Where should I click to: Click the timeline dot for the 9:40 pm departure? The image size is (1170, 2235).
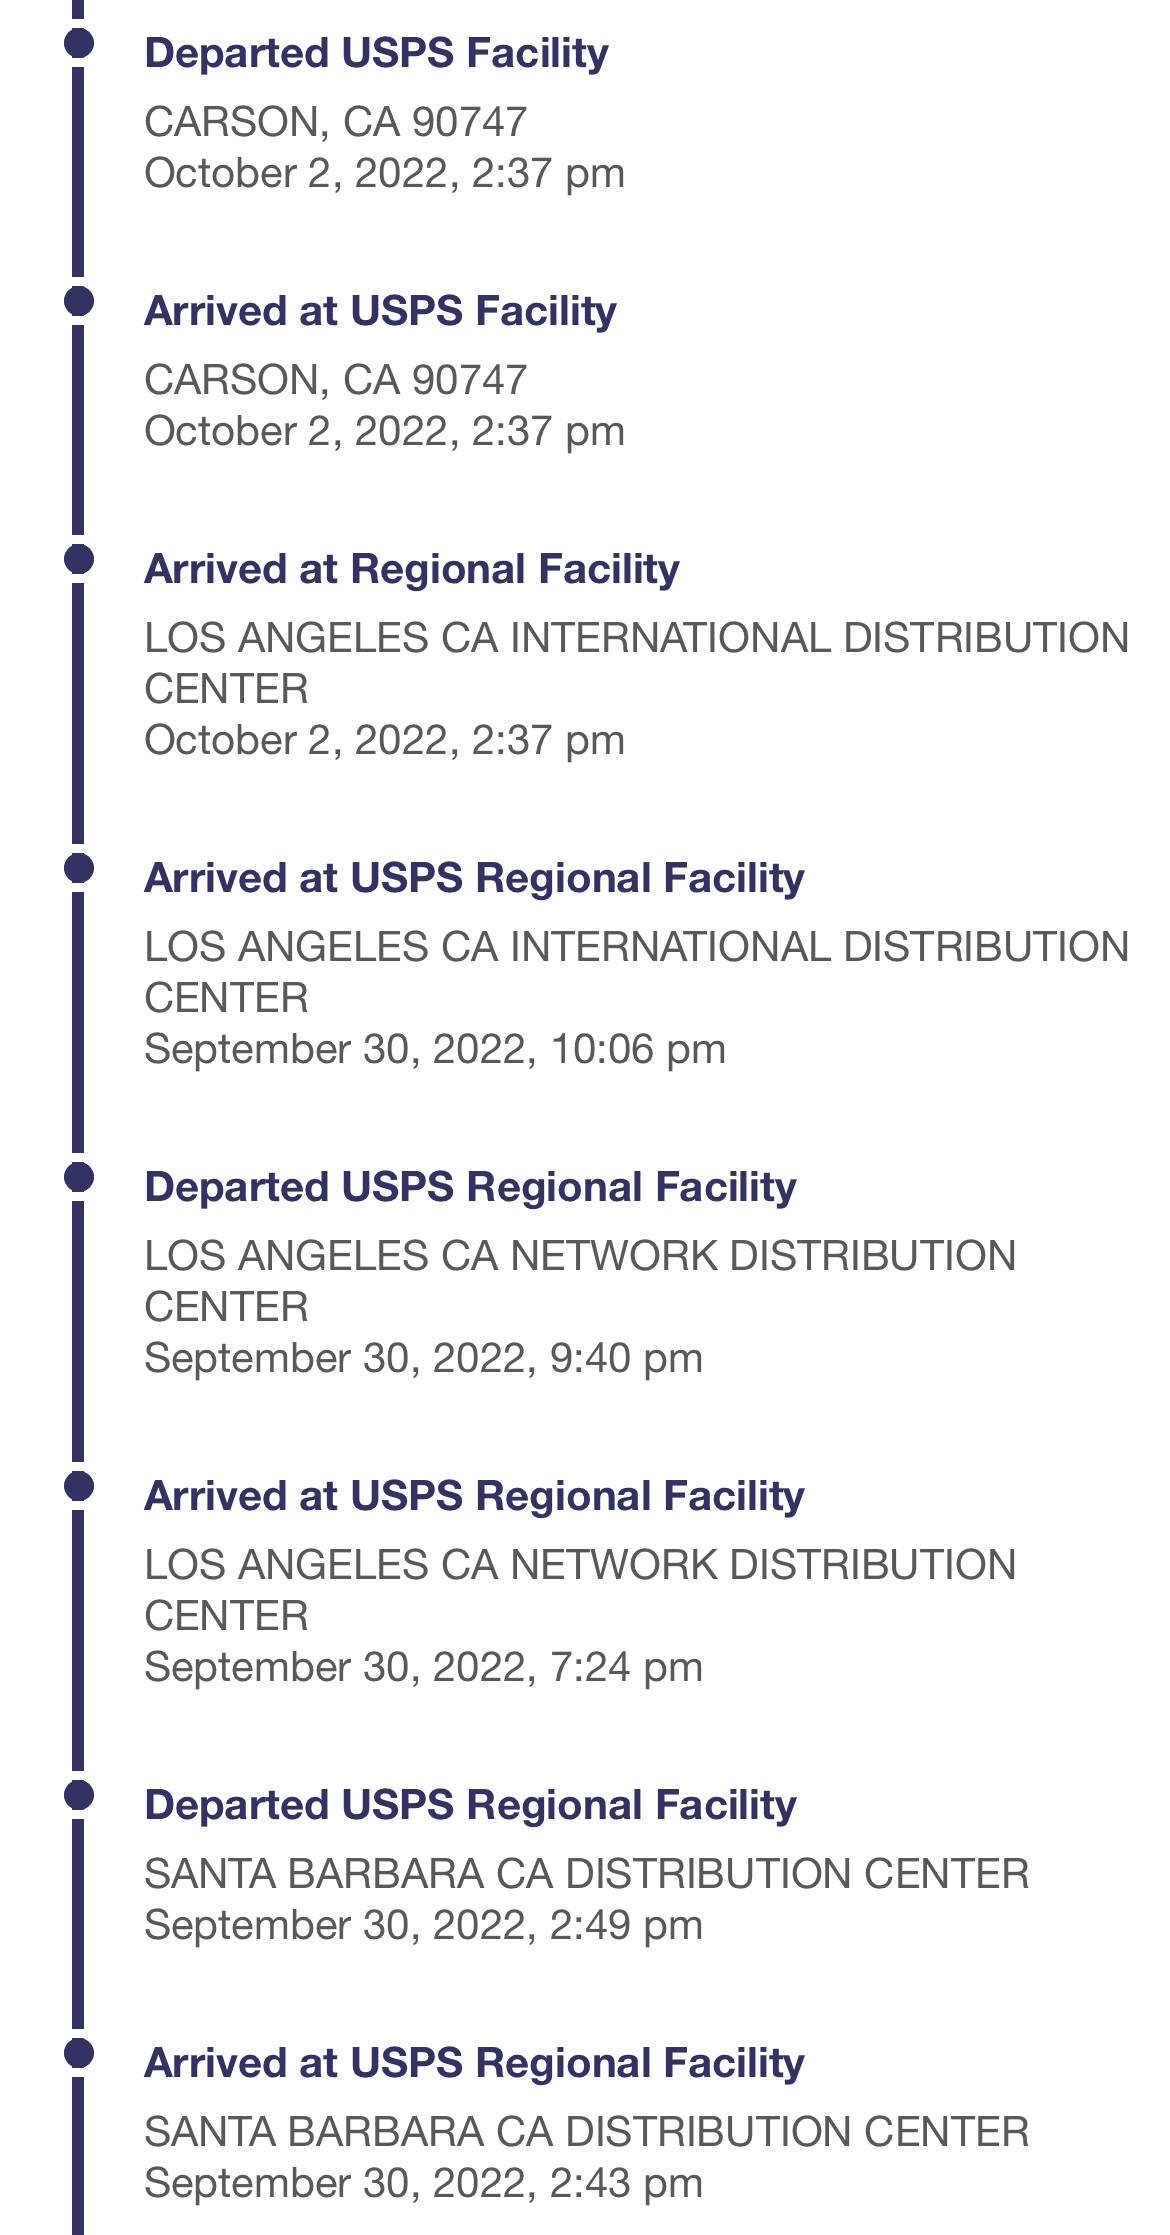click(x=79, y=1177)
